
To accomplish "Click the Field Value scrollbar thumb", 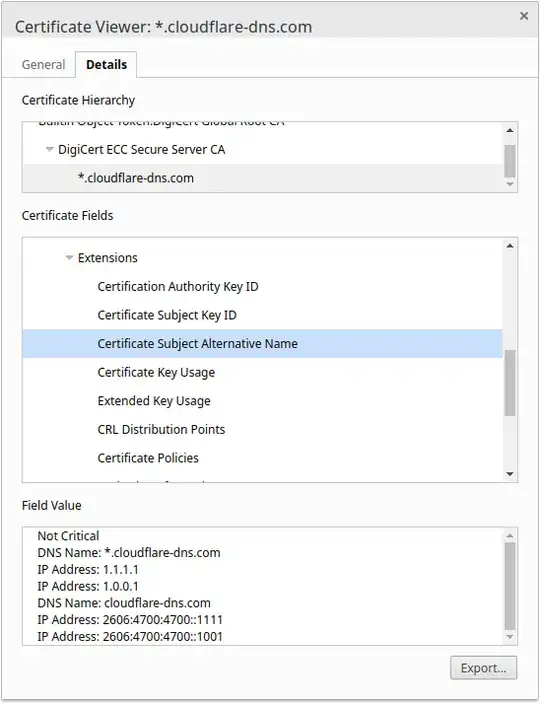I will pos(509,586).
